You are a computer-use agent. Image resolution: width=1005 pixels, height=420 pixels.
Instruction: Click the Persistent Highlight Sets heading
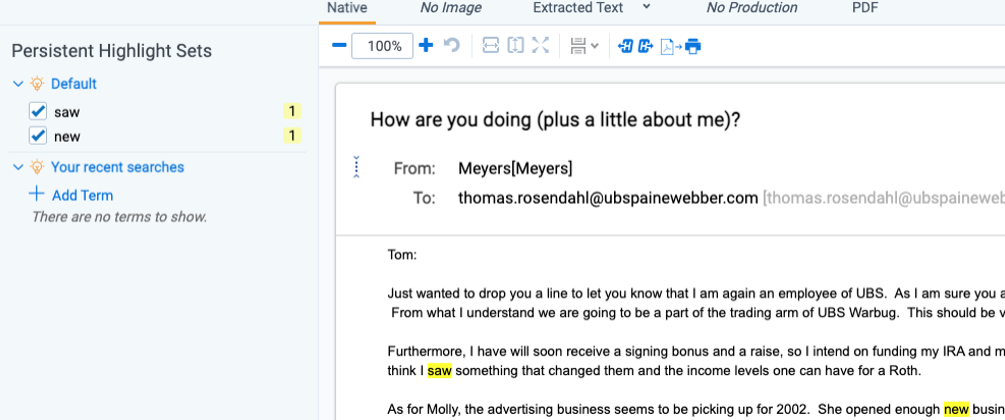pyautogui.click(x=112, y=51)
